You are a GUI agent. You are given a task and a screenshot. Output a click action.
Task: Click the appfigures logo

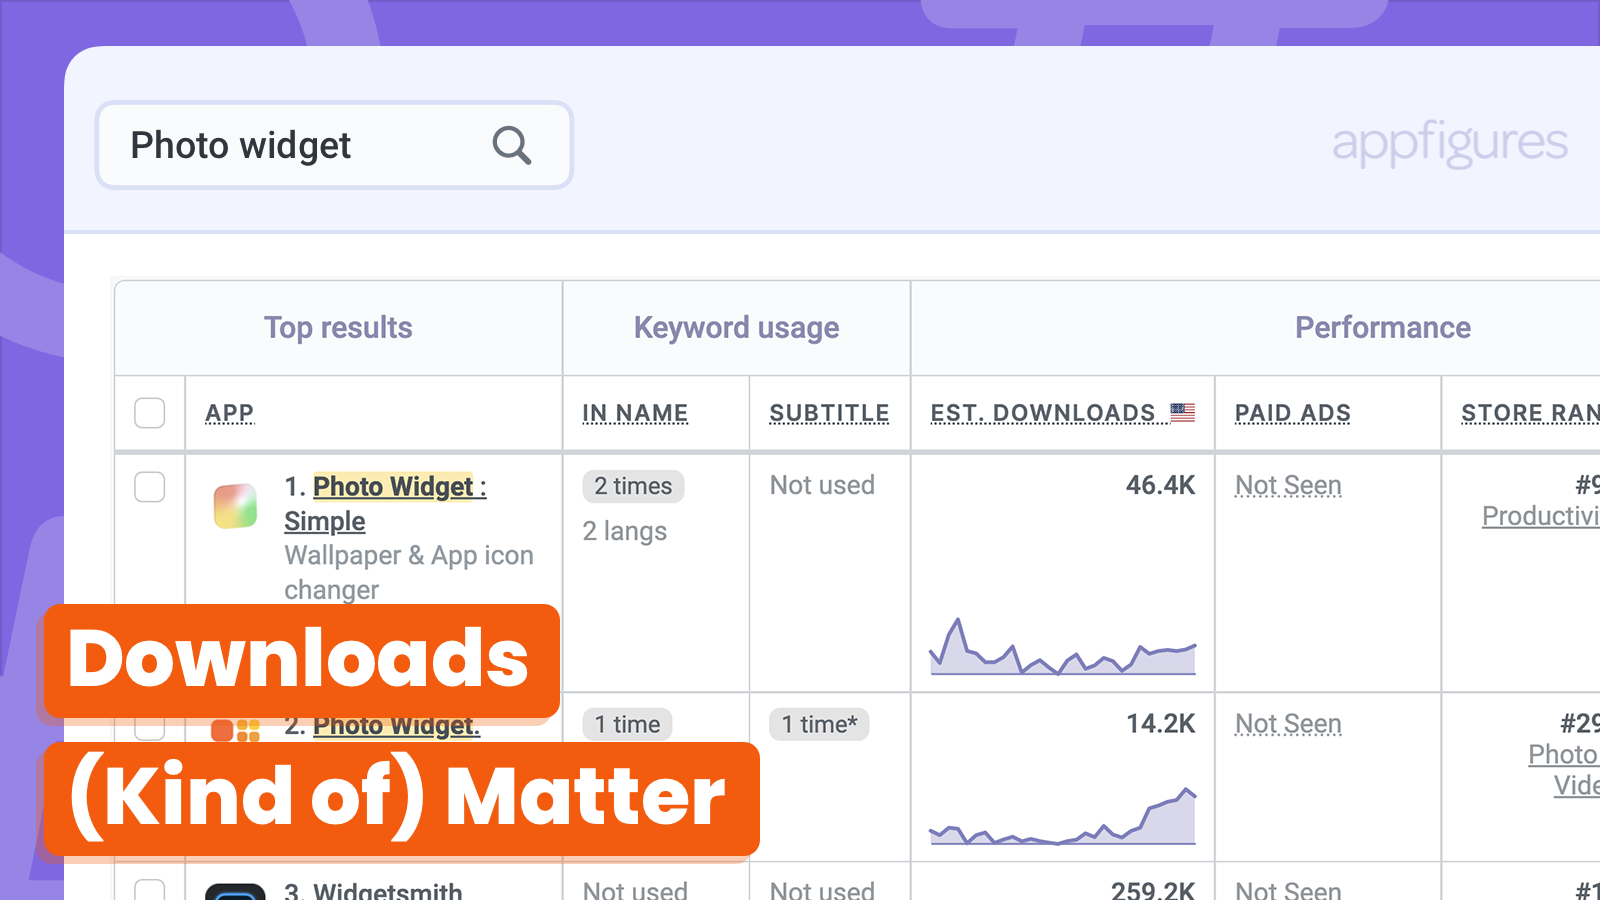(x=1449, y=142)
